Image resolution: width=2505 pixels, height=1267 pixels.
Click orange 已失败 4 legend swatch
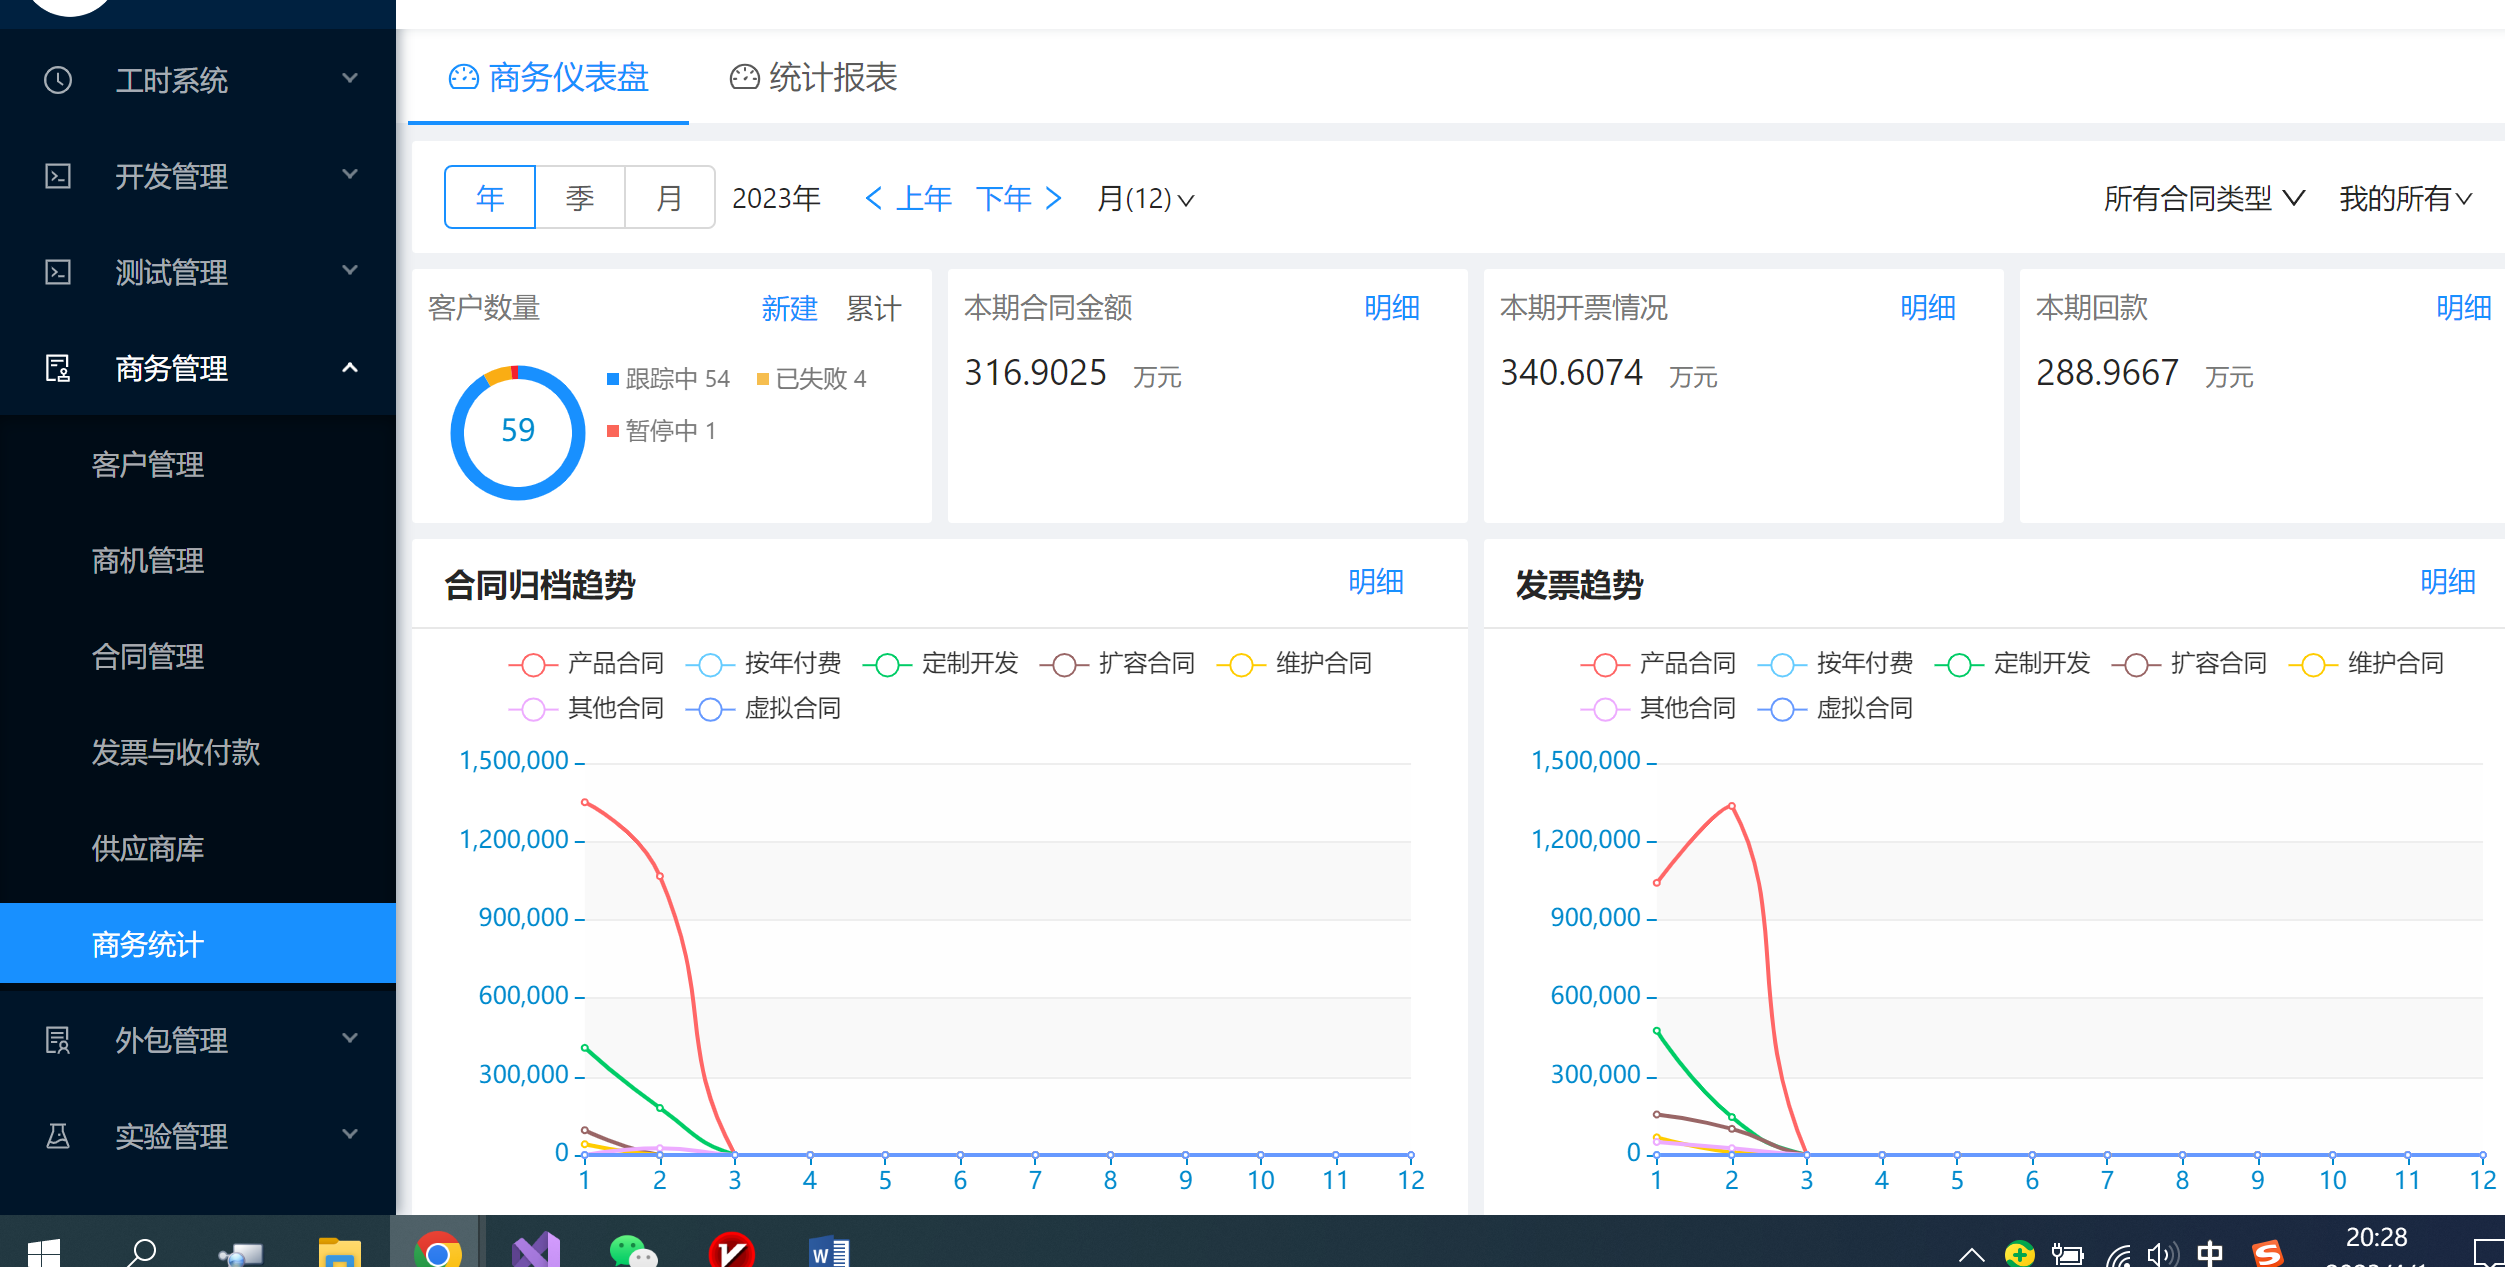(x=763, y=379)
